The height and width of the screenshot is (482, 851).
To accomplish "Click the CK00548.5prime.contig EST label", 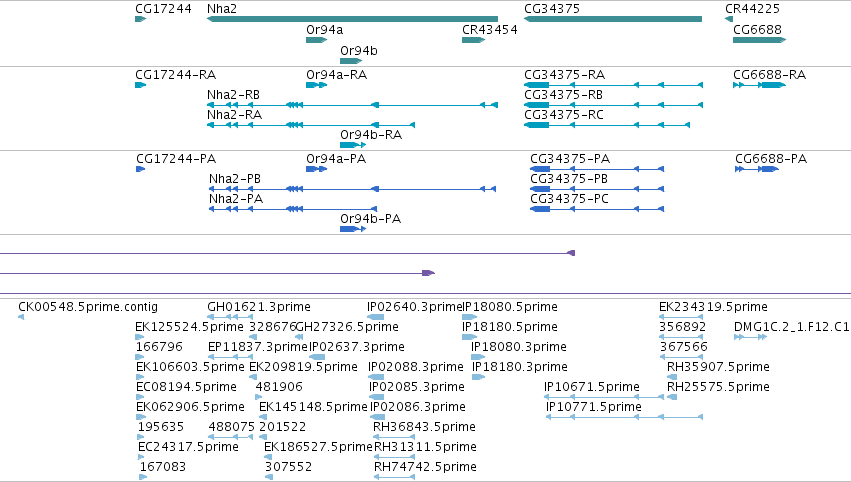I will click(x=88, y=307).
